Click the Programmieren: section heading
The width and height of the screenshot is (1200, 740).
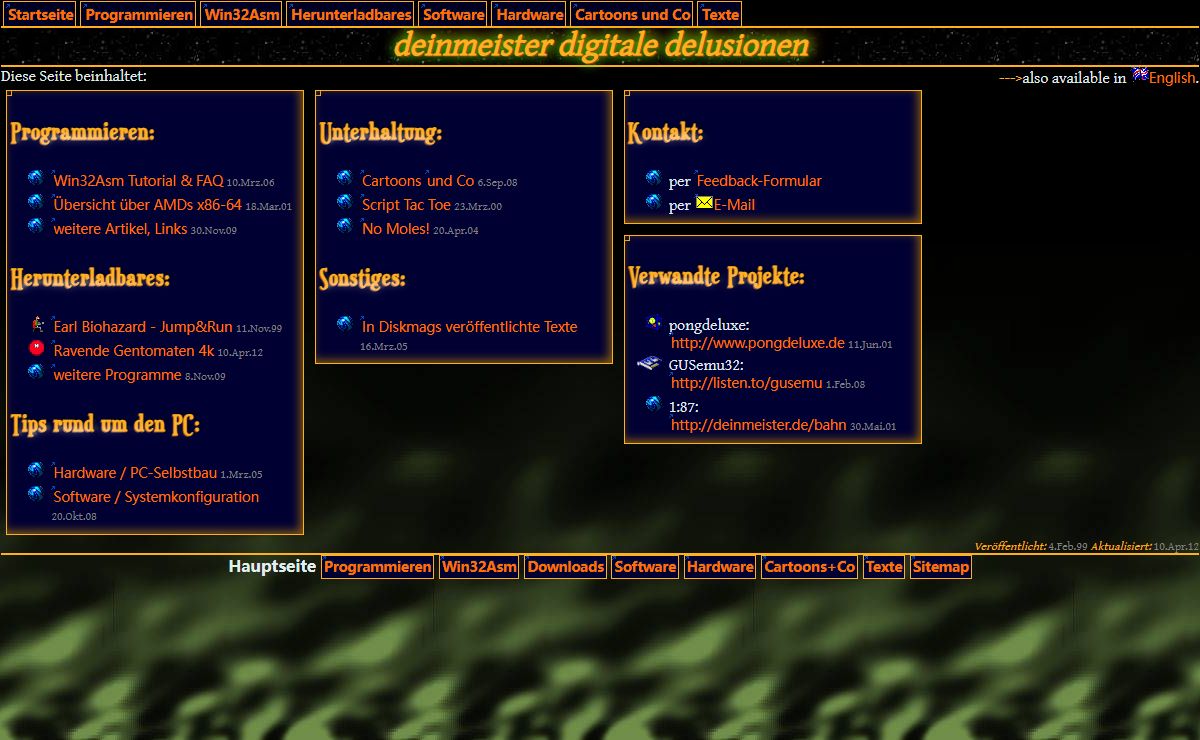tap(82, 132)
